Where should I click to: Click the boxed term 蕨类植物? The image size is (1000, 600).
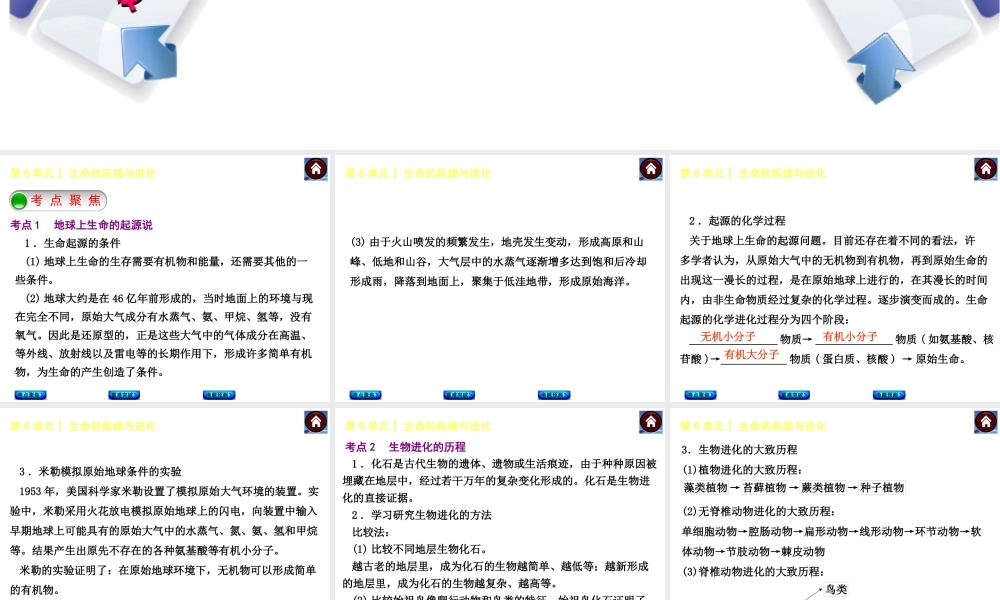(x=823, y=487)
